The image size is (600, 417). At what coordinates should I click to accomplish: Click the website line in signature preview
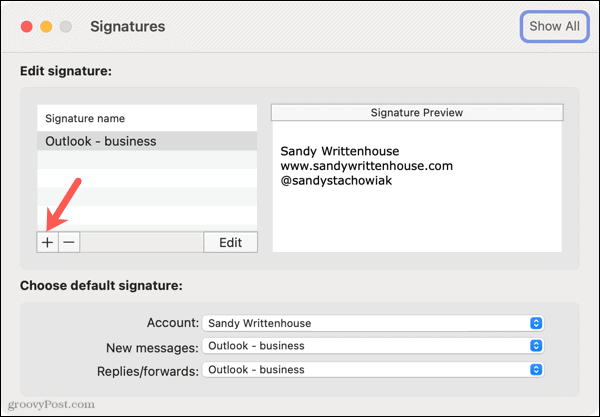point(367,165)
